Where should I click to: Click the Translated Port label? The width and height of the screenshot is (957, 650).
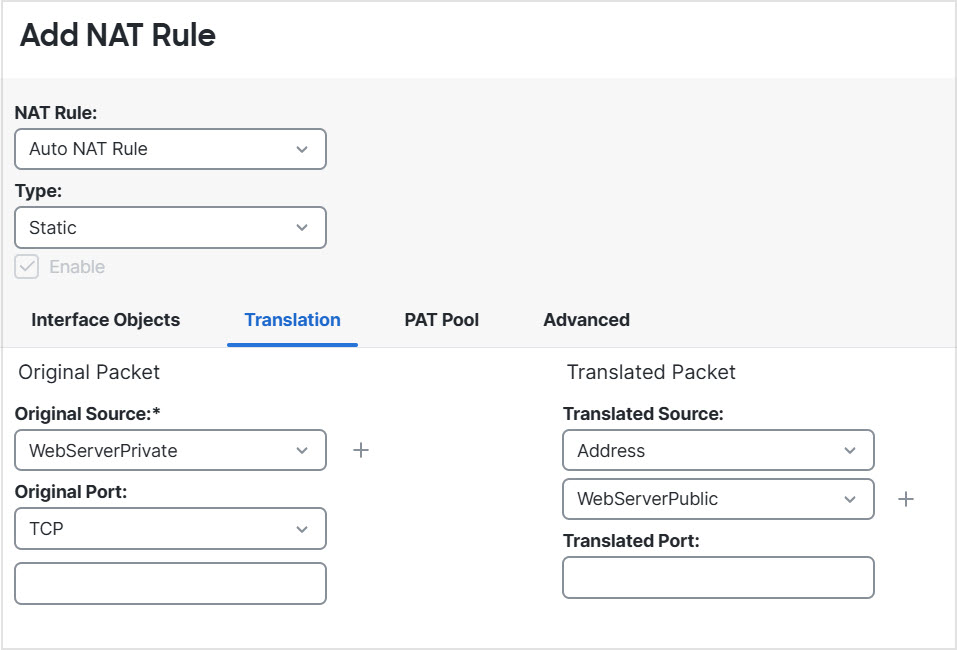click(x=631, y=541)
